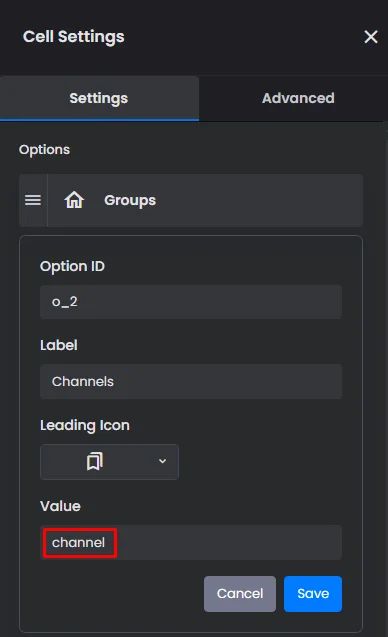The image size is (388, 637).
Task: Click empty area of Groups row
Action: point(260,200)
